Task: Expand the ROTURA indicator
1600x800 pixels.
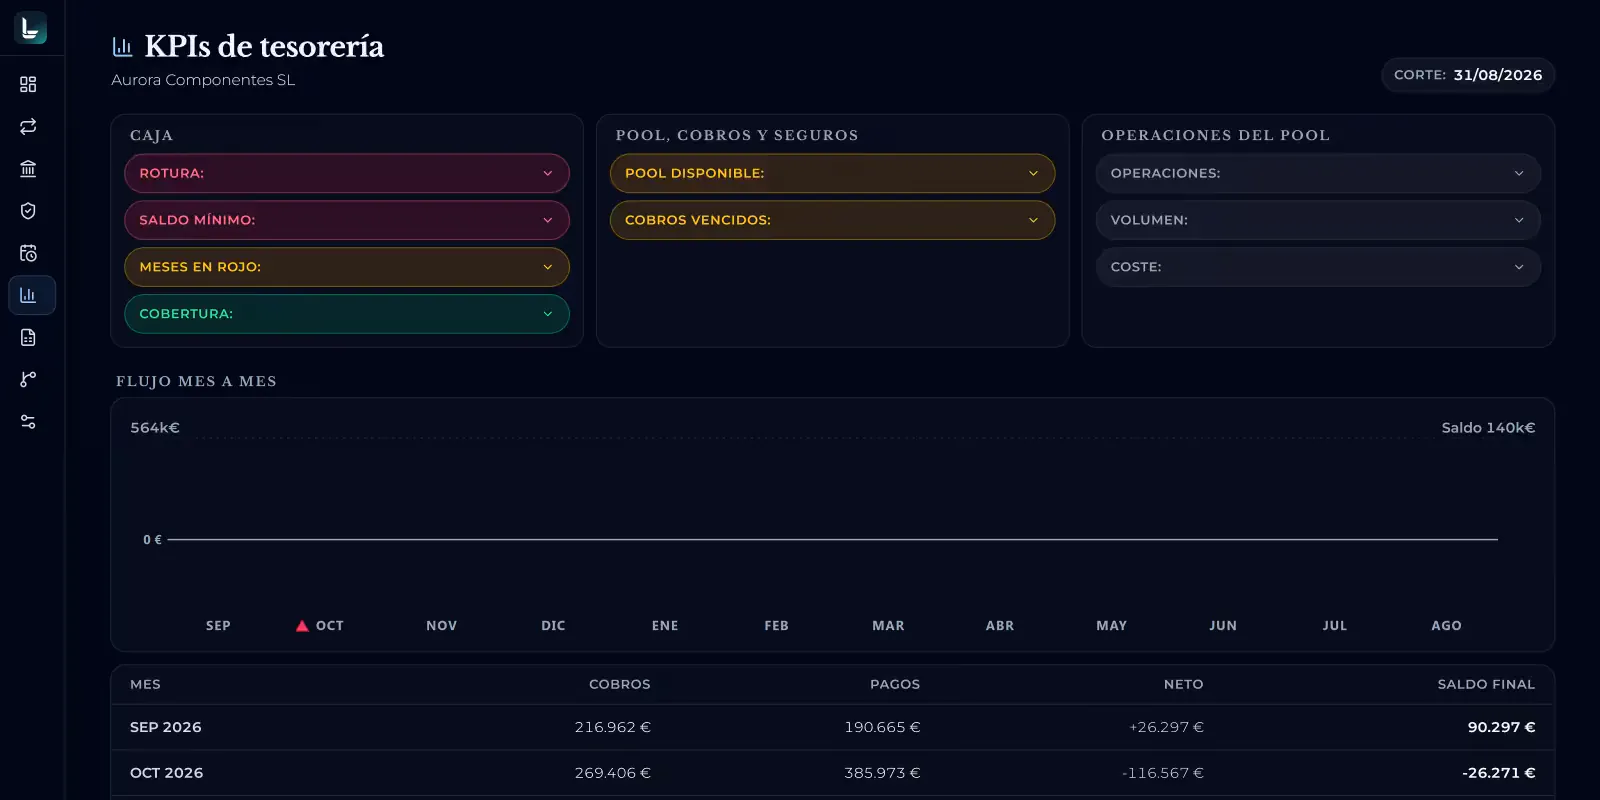Action: pyautogui.click(x=347, y=173)
